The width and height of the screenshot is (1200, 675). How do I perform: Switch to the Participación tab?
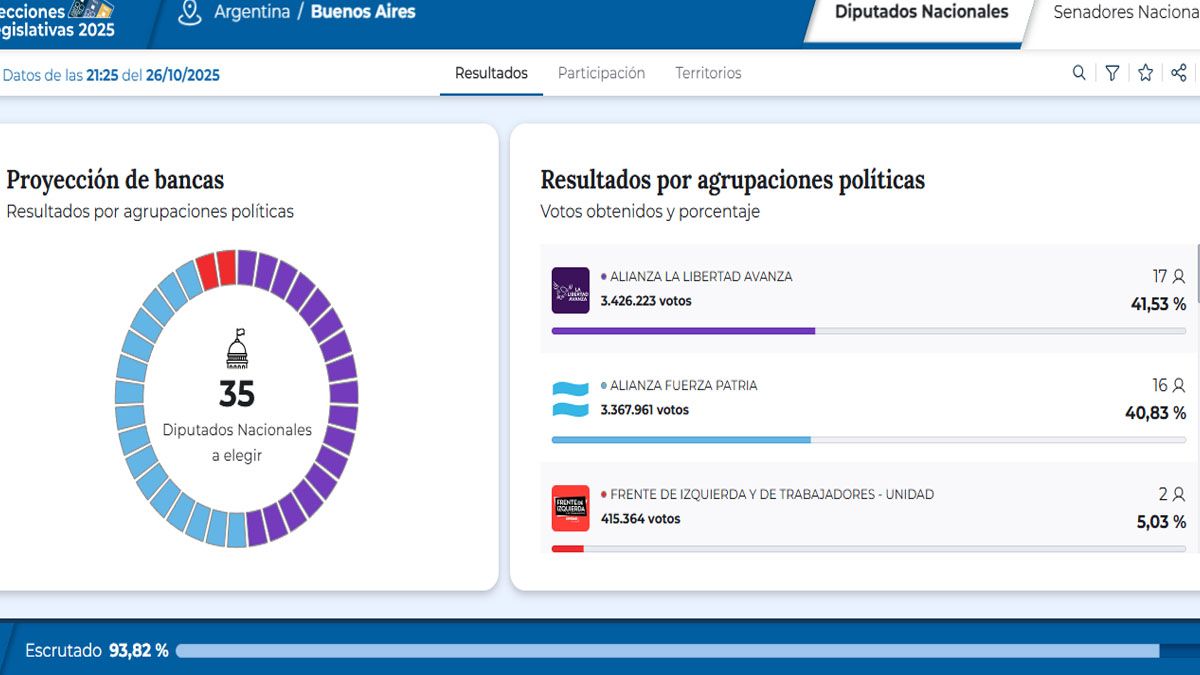click(x=601, y=73)
